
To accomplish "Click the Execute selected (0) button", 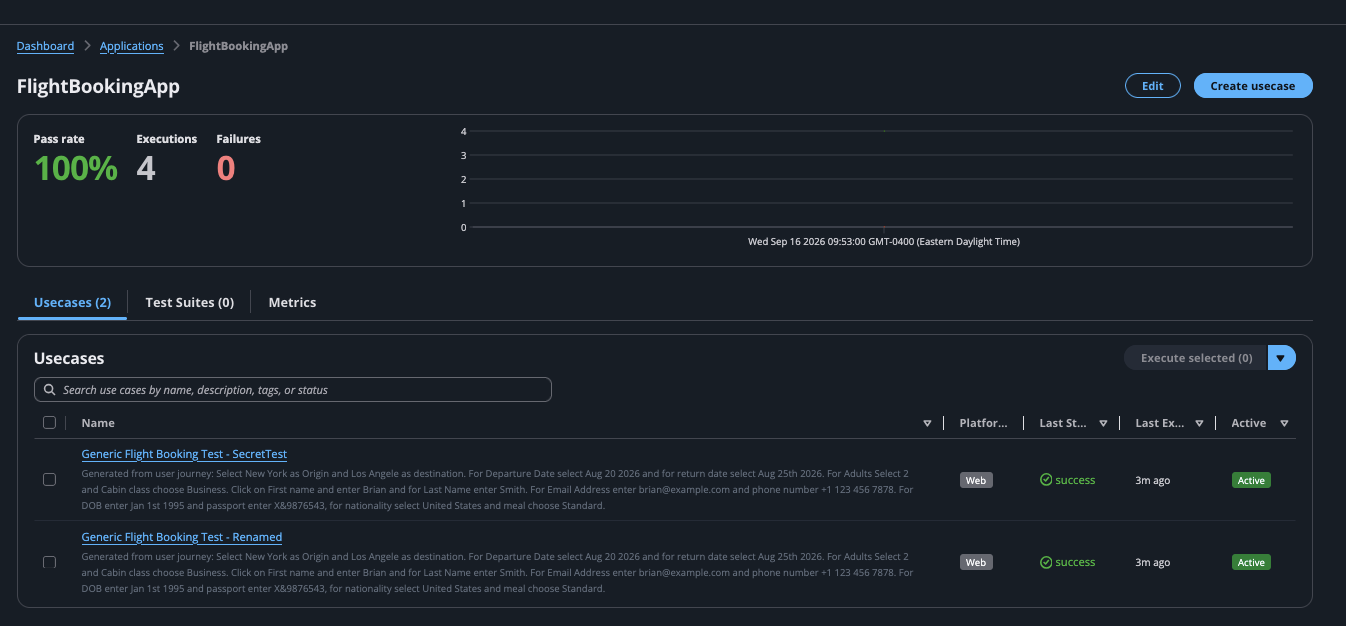I will (x=1196, y=358).
